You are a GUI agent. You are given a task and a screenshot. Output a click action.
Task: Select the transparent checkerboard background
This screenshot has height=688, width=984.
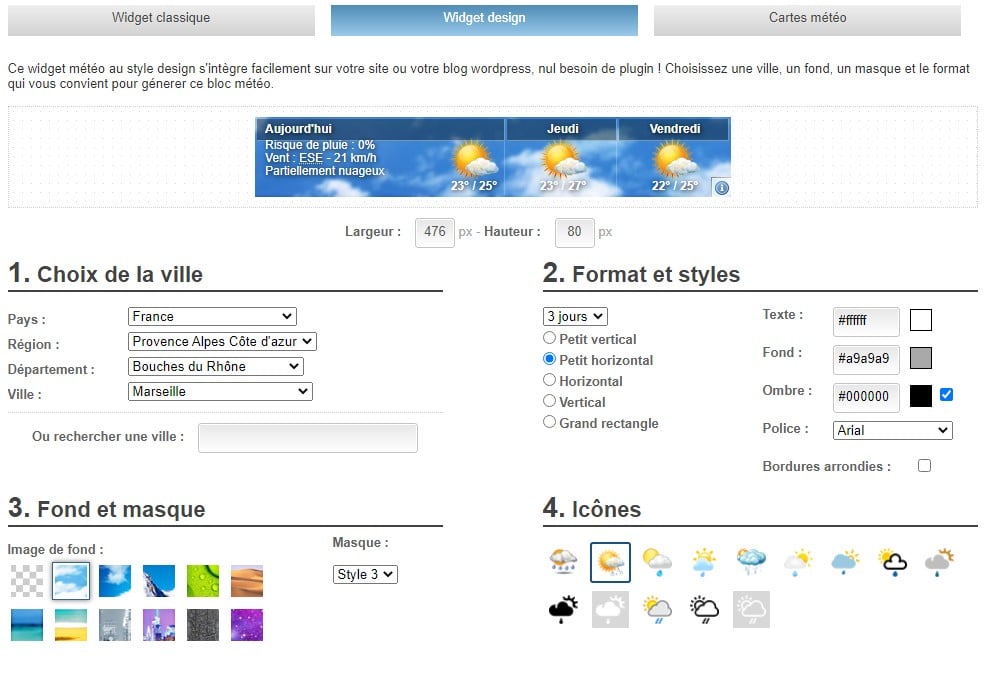[x=27, y=581]
